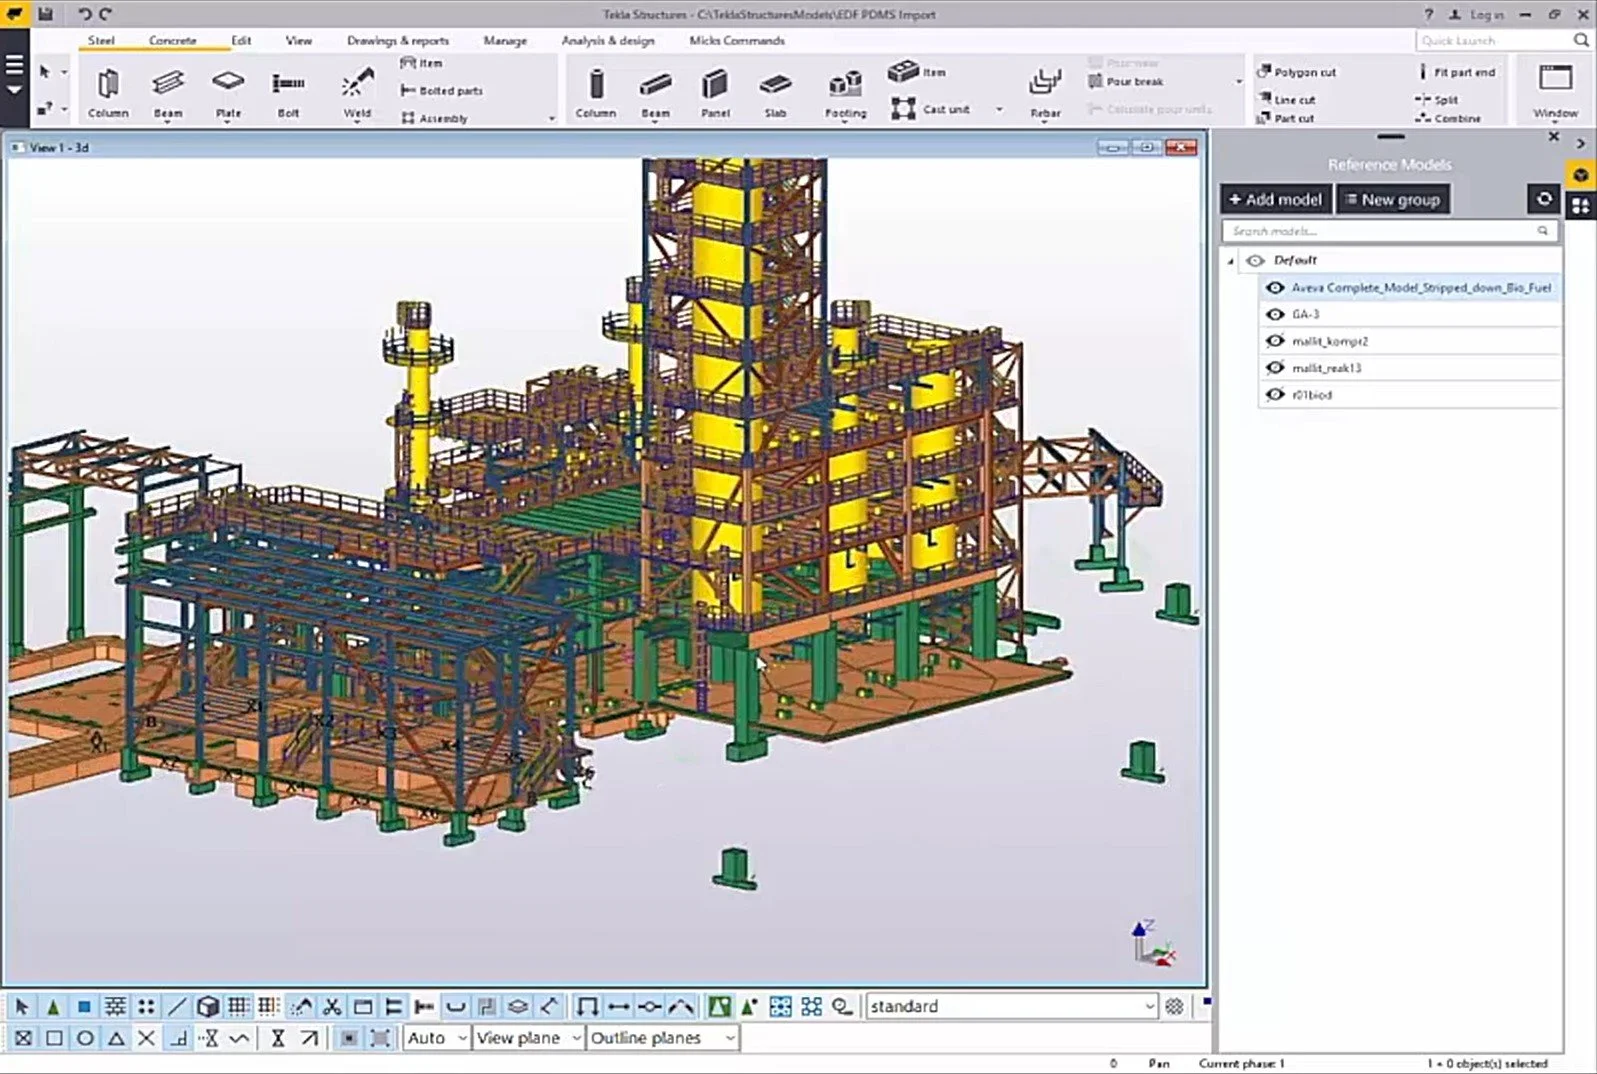The image size is (1597, 1074).
Task: Collapse the Default group tree
Action: tap(1231, 261)
